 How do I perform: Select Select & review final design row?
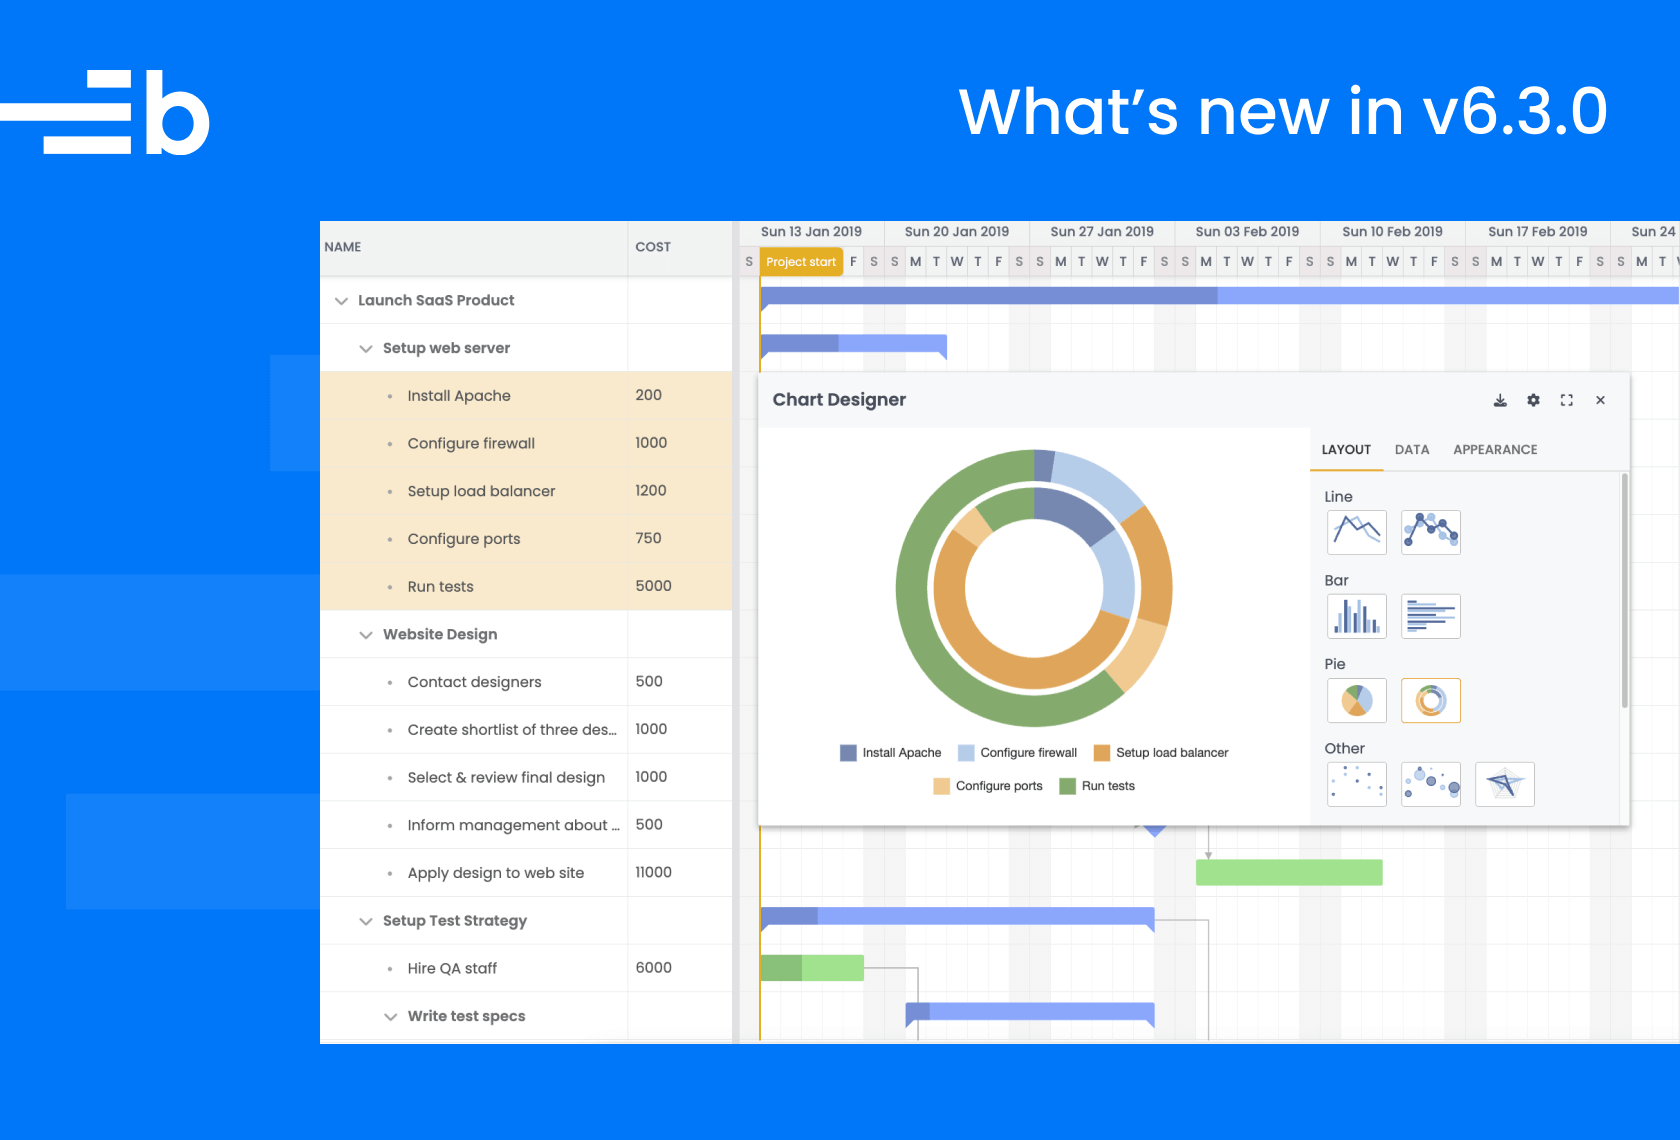526,778
